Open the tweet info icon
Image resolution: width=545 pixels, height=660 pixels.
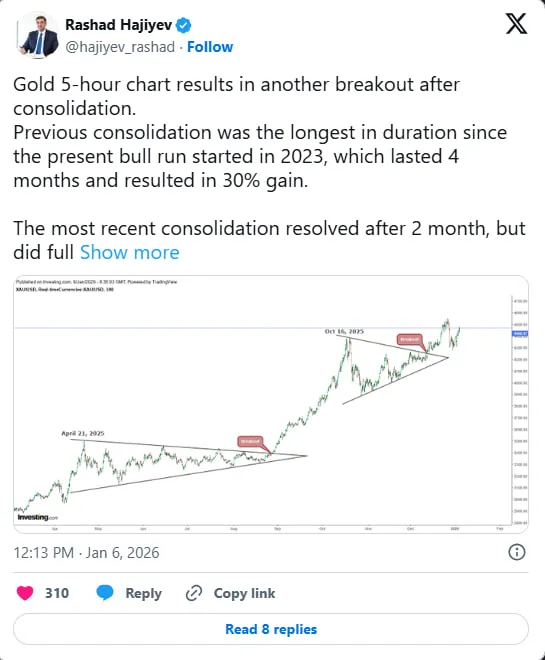pyautogui.click(x=517, y=552)
